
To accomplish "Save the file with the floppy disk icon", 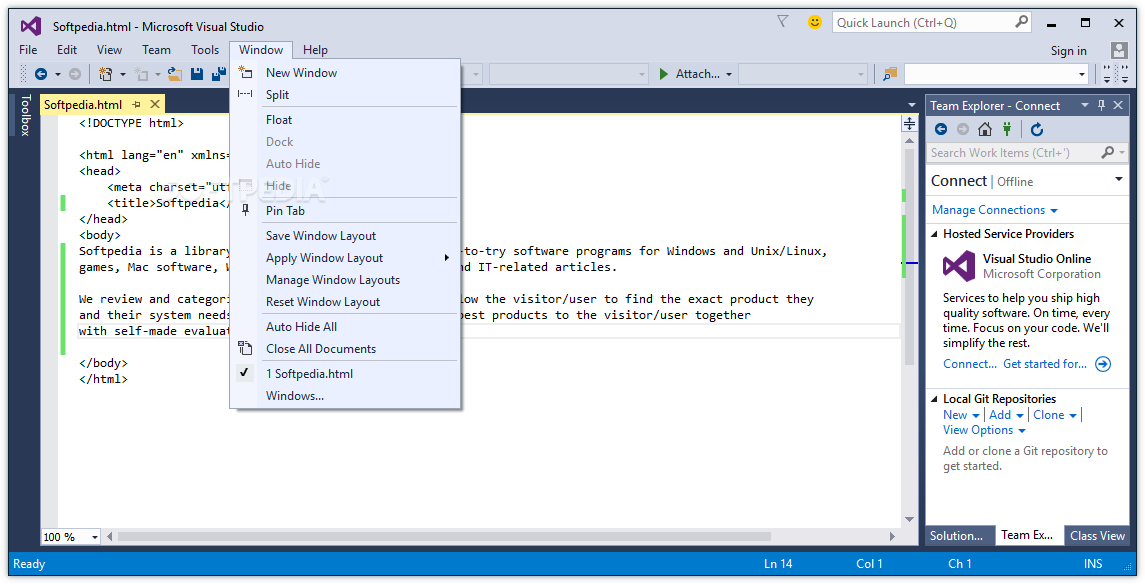I will point(196,74).
